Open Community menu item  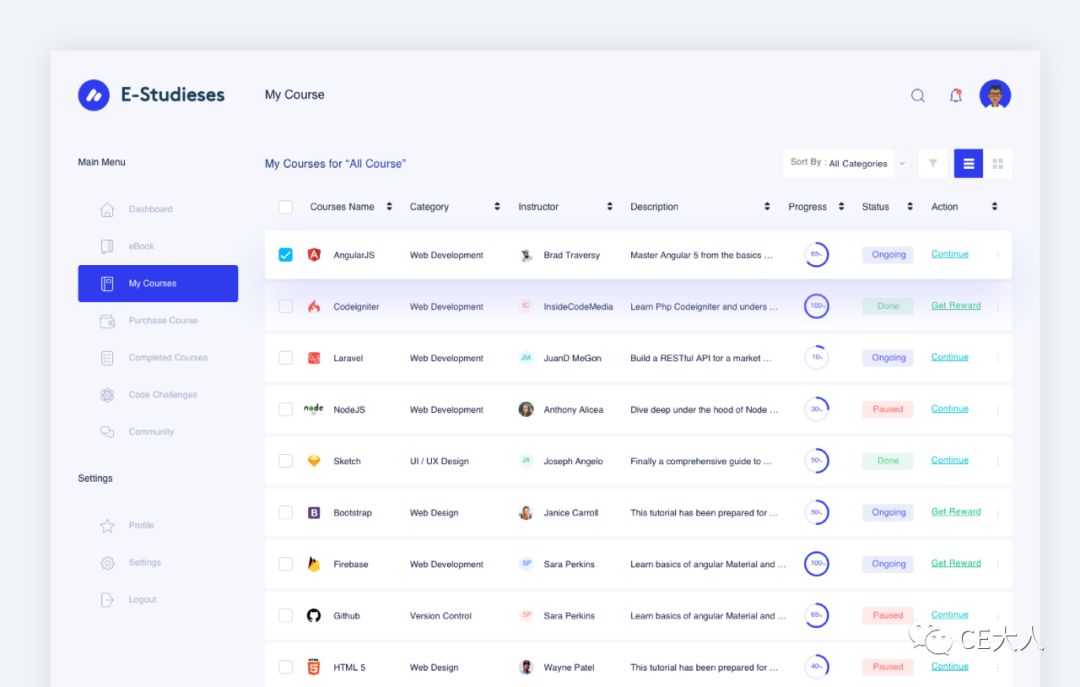[x=158, y=432]
